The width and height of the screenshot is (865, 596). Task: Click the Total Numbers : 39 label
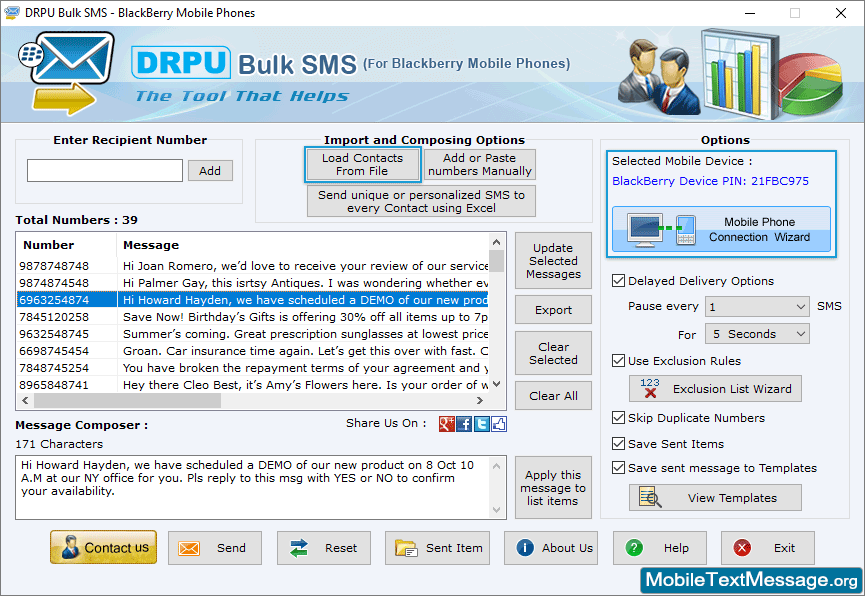(77, 220)
